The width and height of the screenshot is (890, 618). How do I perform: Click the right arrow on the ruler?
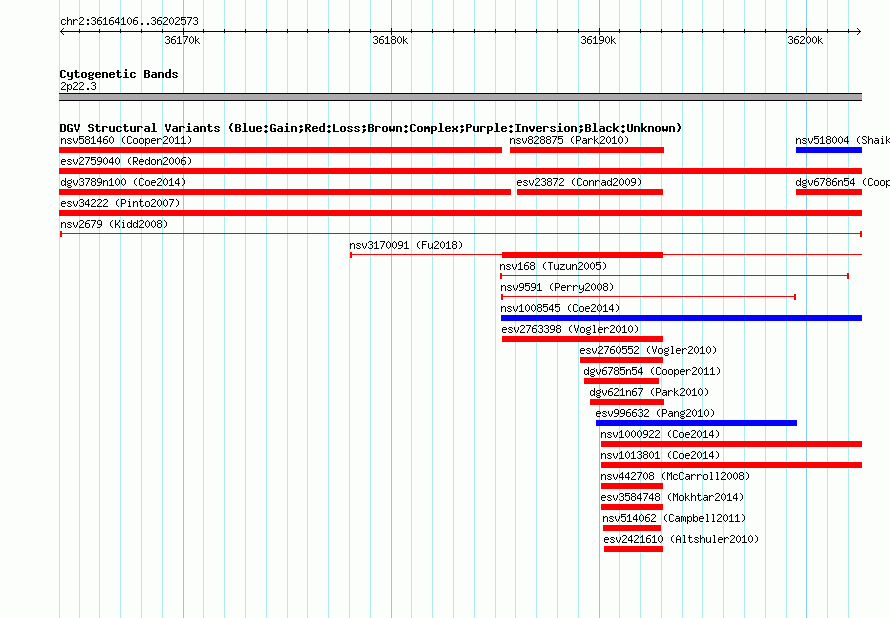tap(859, 31)
